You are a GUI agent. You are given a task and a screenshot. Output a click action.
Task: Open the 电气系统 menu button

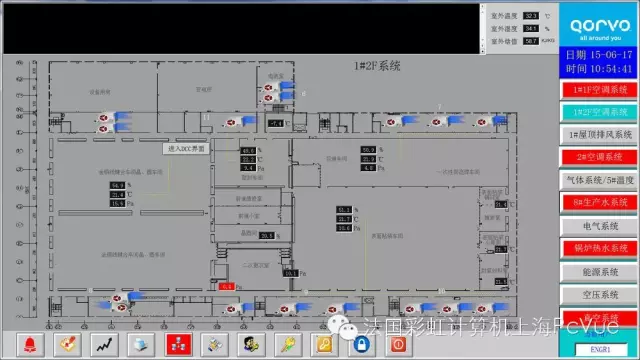point(600,226)
